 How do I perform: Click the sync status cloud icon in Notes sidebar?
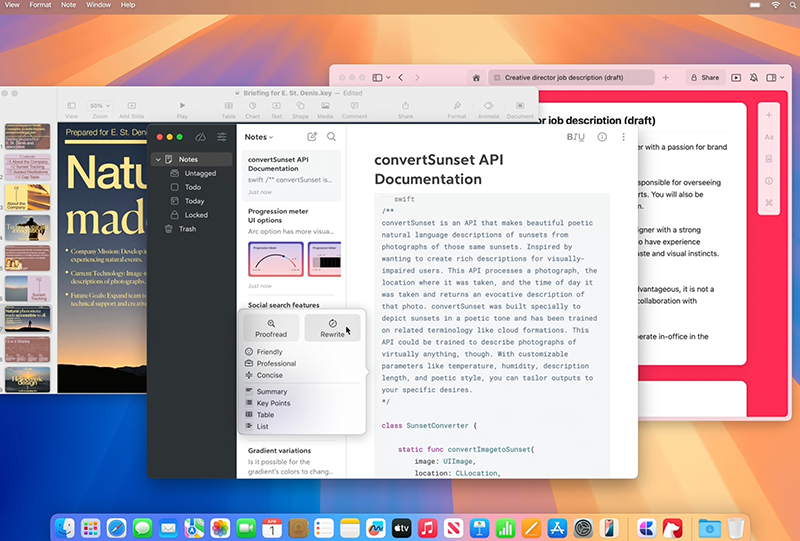(201, 137)
